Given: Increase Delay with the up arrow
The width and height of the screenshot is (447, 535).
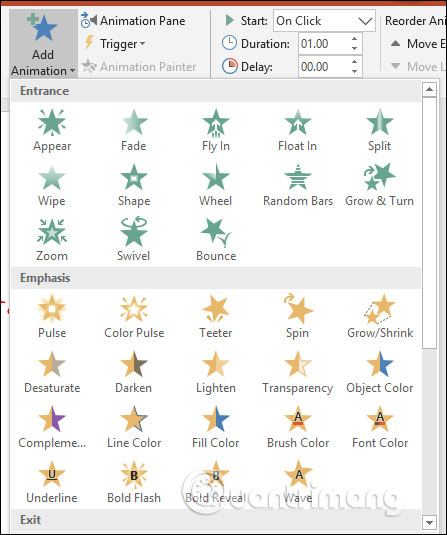Looking at the screenshot, I should click(x=355, y=61).
